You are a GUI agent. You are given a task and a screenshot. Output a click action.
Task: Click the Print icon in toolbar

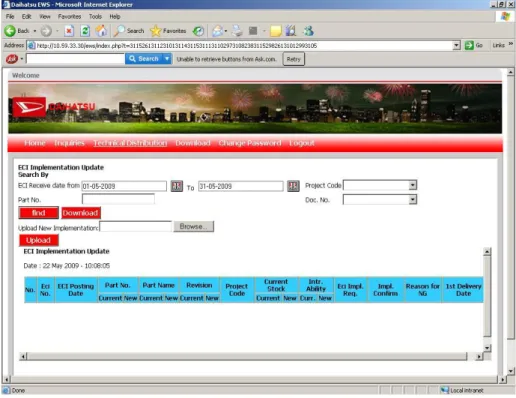[237, 31]
